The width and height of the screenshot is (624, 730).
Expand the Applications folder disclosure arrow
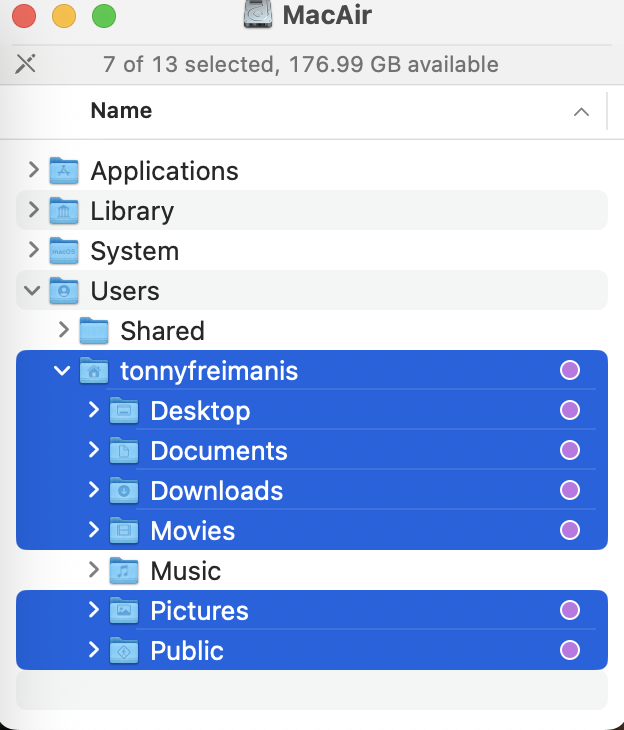tap(34, 170)
